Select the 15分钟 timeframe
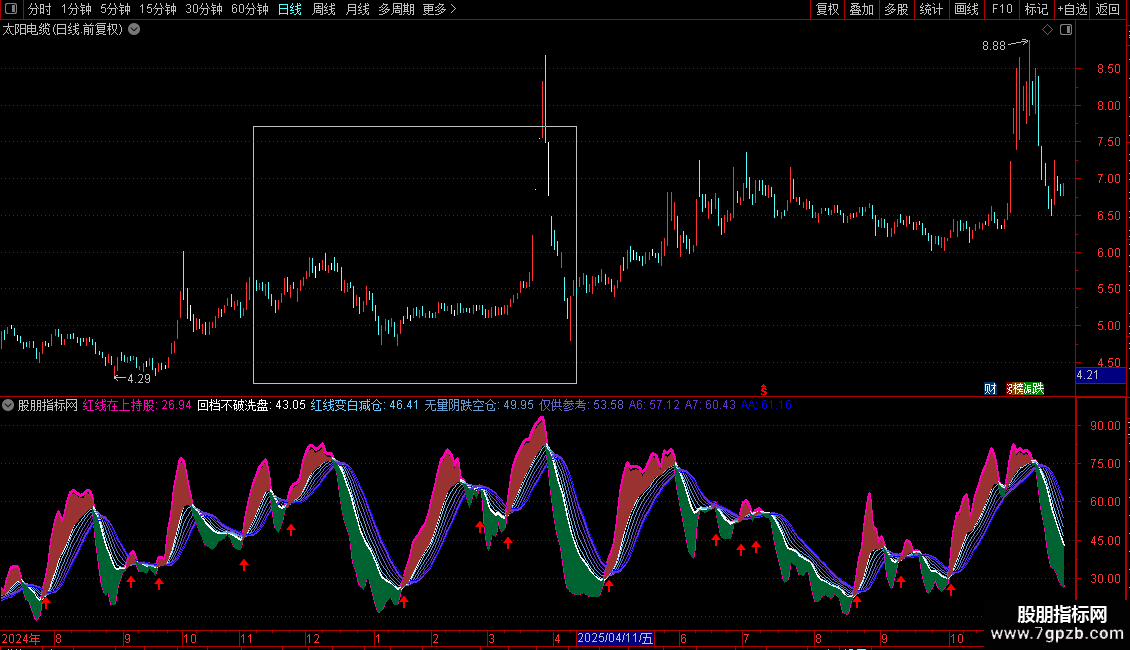Viewport: 1130px width, 650px height. 157,9
